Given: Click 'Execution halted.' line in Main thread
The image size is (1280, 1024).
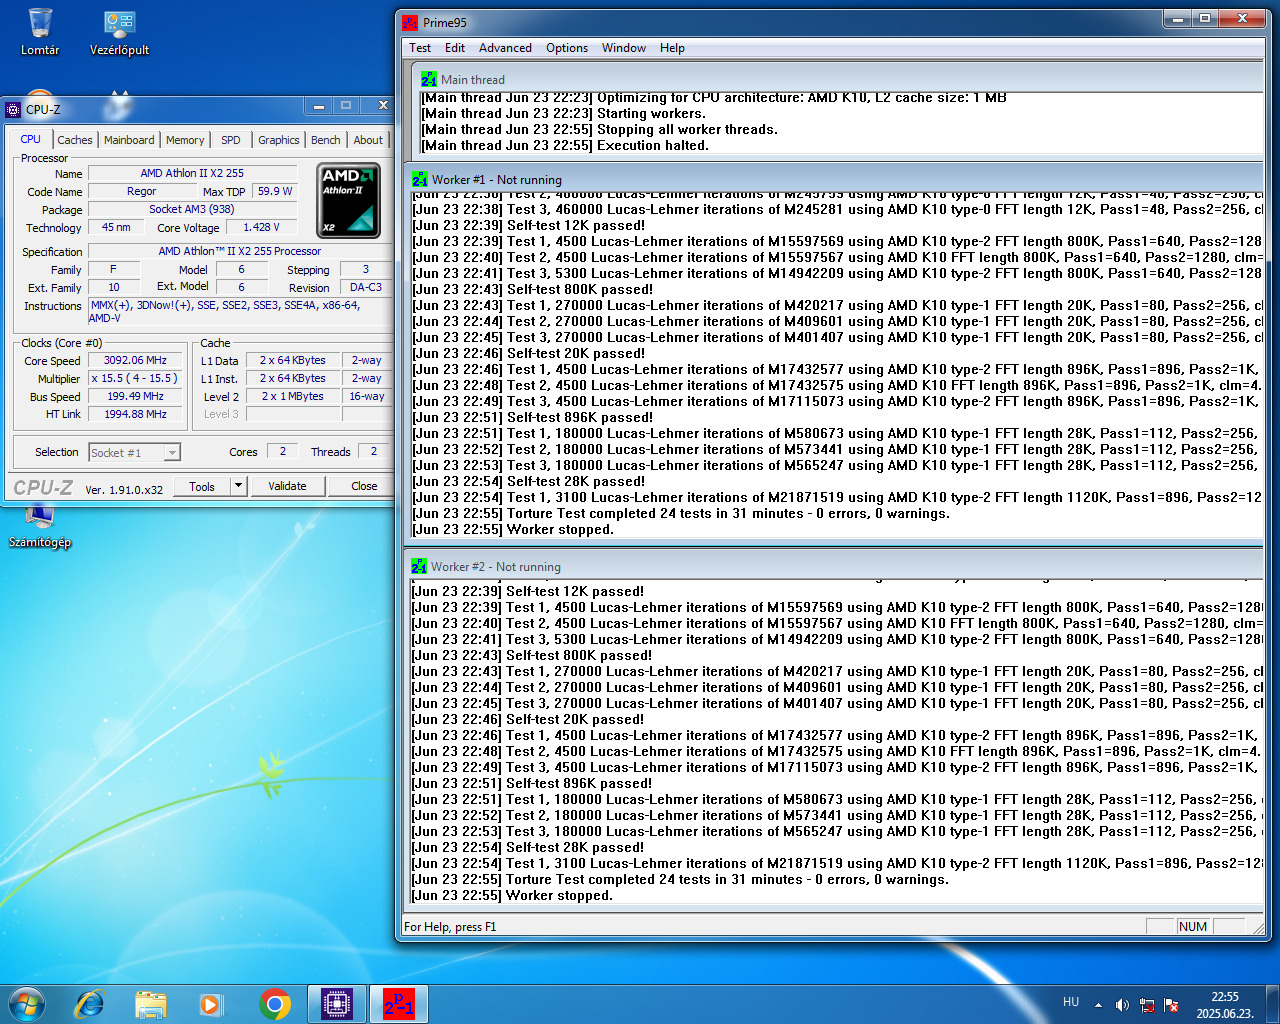Looking at the screenshot, I should pyautogui.click(x=652, y=145).
